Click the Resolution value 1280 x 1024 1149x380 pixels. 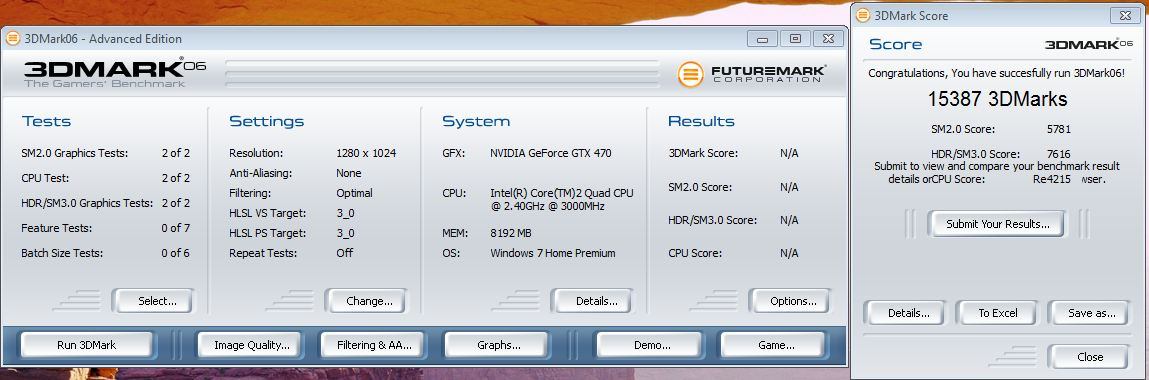pos(366,153)
